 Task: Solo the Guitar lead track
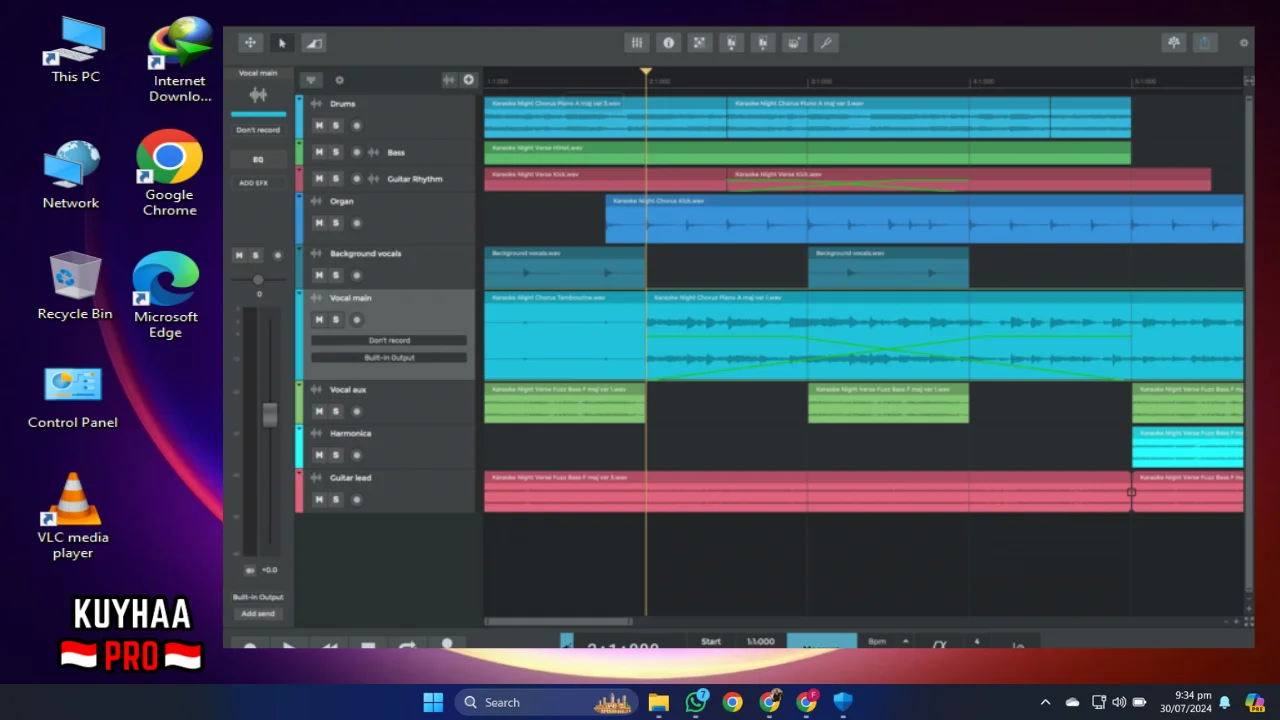click(336, 499)
